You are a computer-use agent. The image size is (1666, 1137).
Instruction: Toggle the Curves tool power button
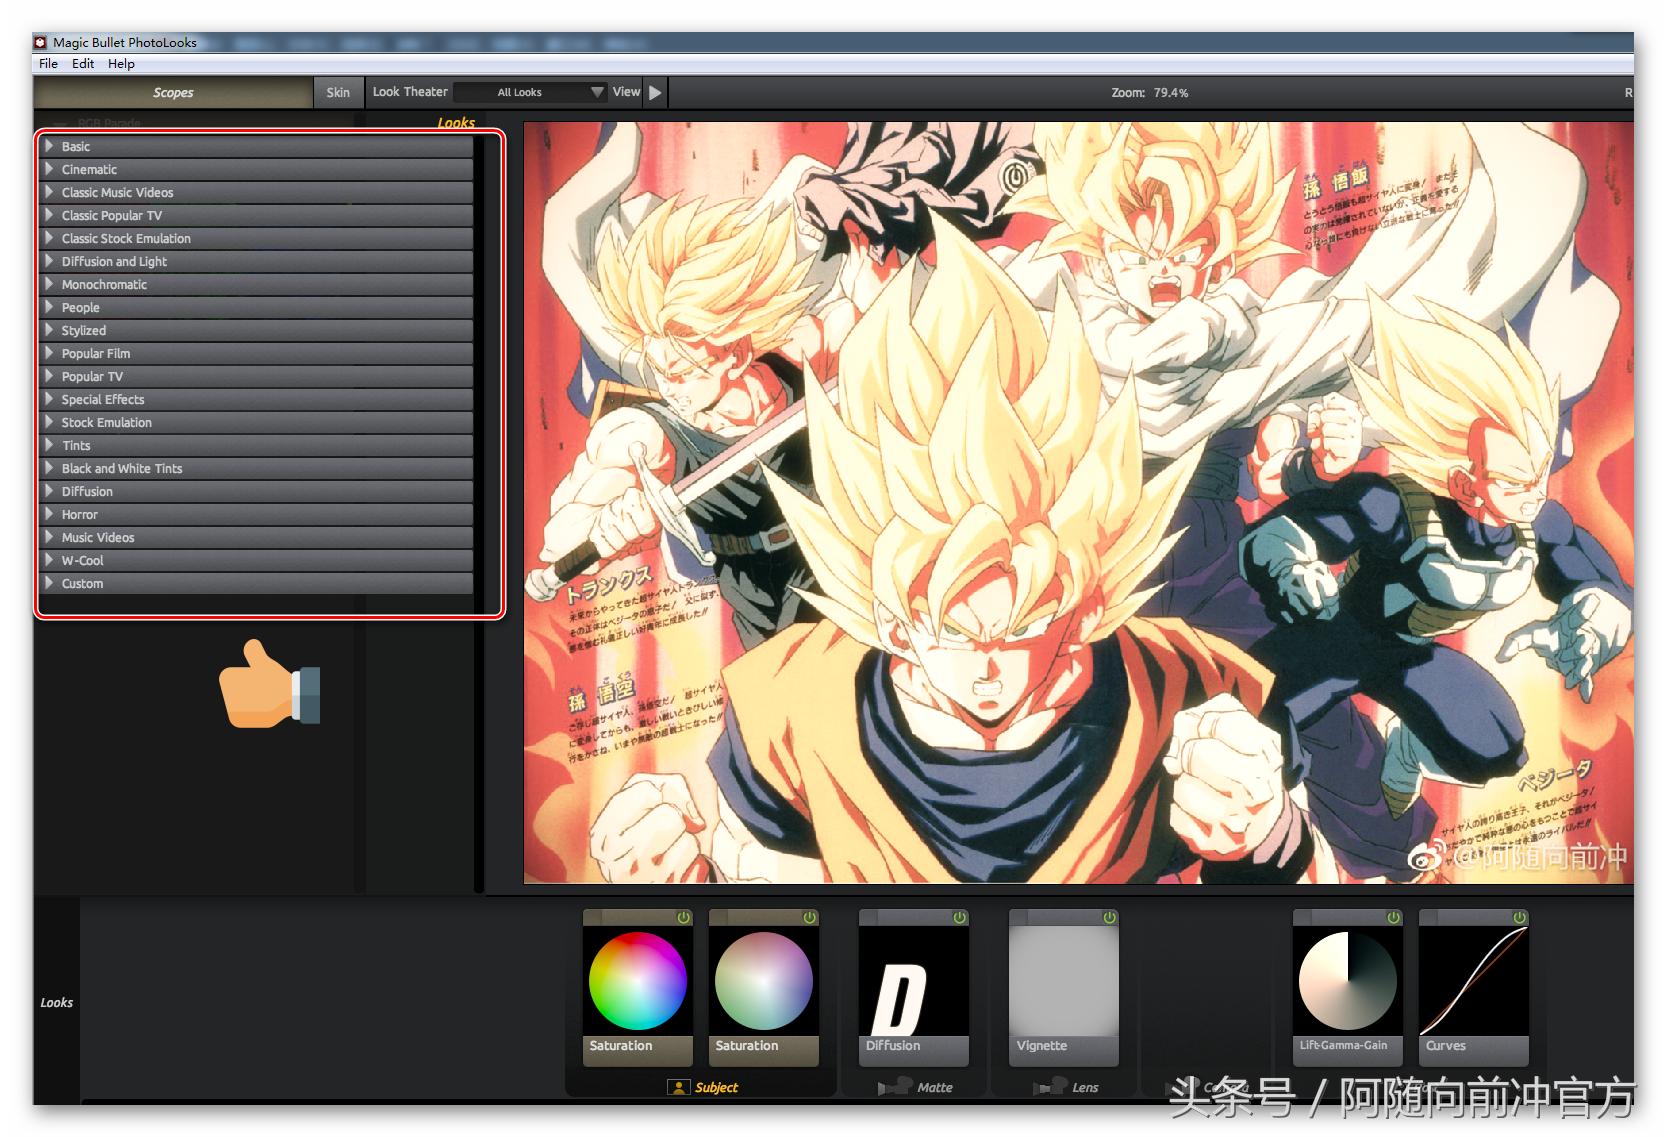point(1520,917)
